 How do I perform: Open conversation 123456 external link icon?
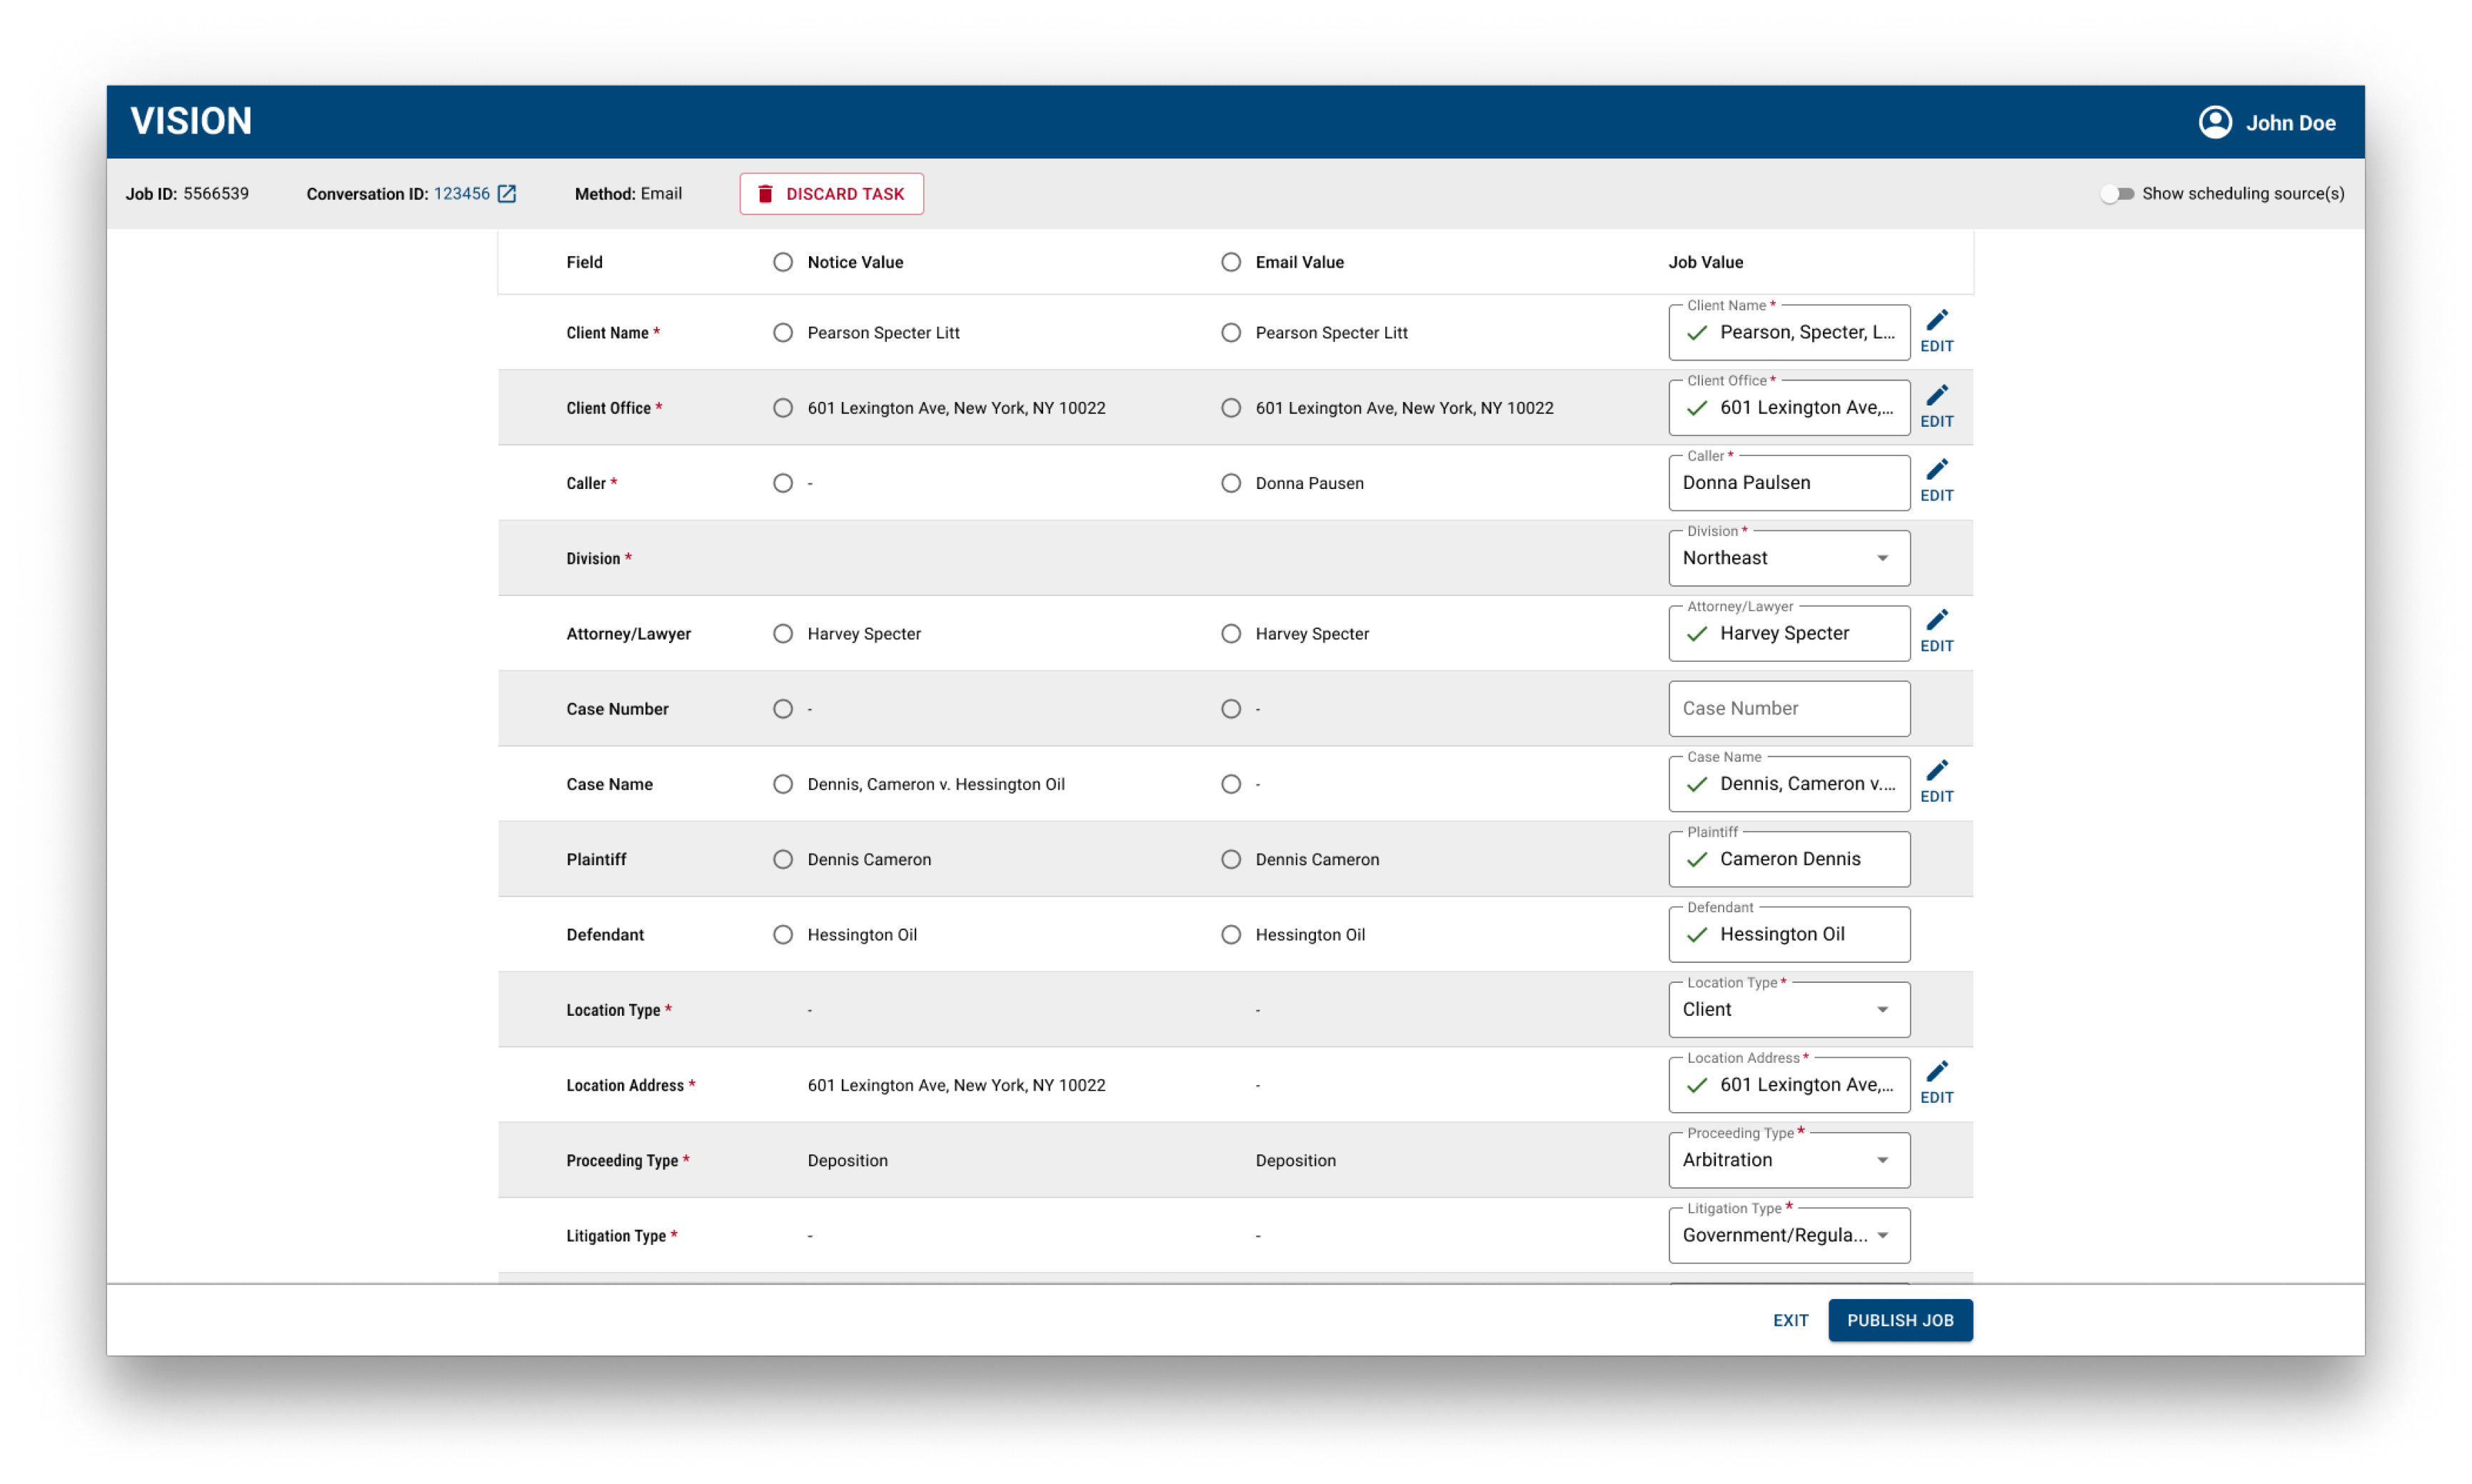point(507,194)
